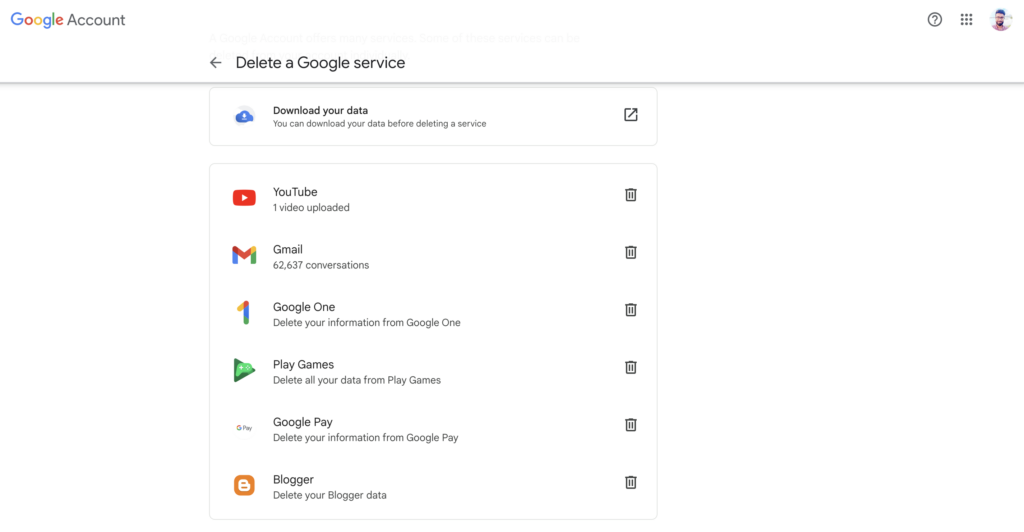The width and height of the screenshot is (1024, 532).
Task: Open the Google apps grid launcher
Action: pos(967,20)
